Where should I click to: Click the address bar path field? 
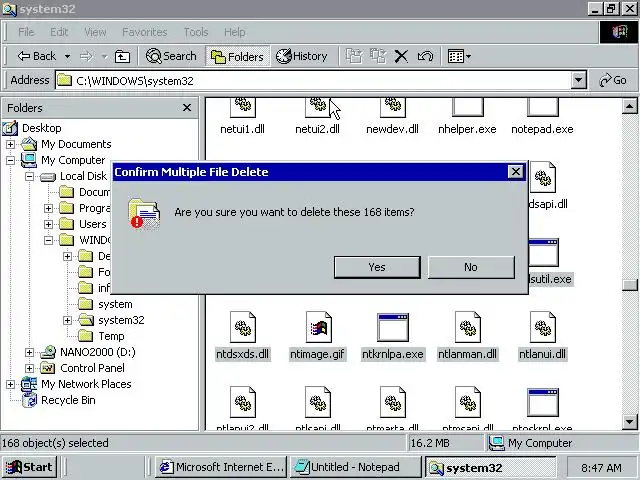point(313,80)
